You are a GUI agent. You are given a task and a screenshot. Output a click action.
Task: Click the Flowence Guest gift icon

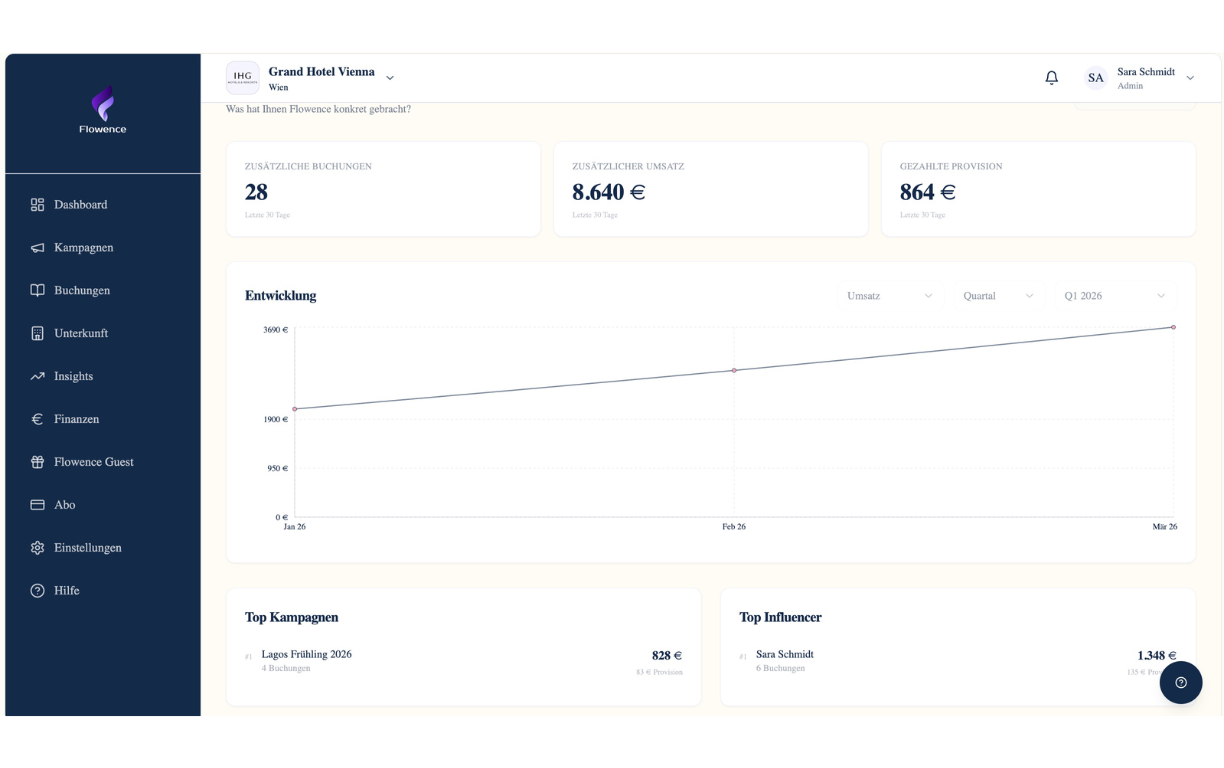coord(37,463)
